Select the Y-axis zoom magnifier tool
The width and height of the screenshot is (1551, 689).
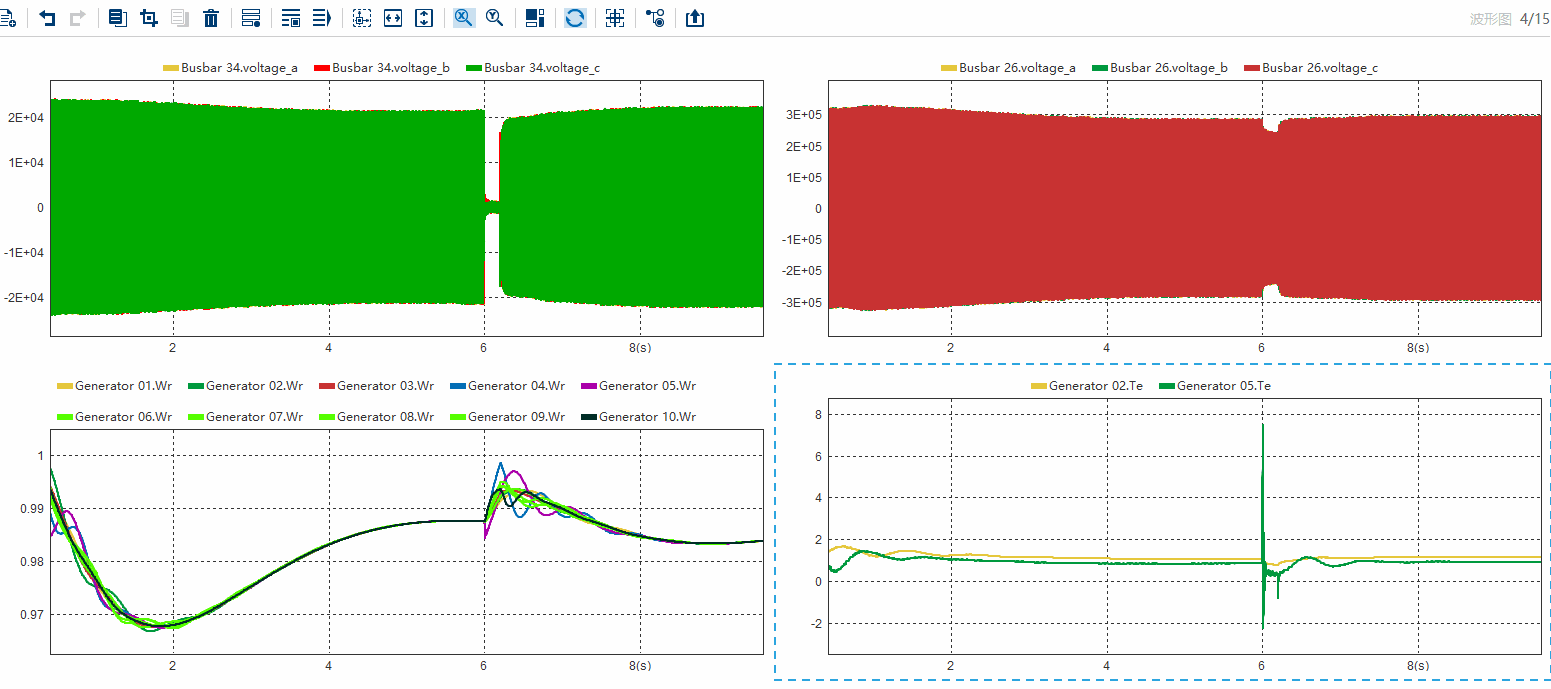[x=495, y=18]
